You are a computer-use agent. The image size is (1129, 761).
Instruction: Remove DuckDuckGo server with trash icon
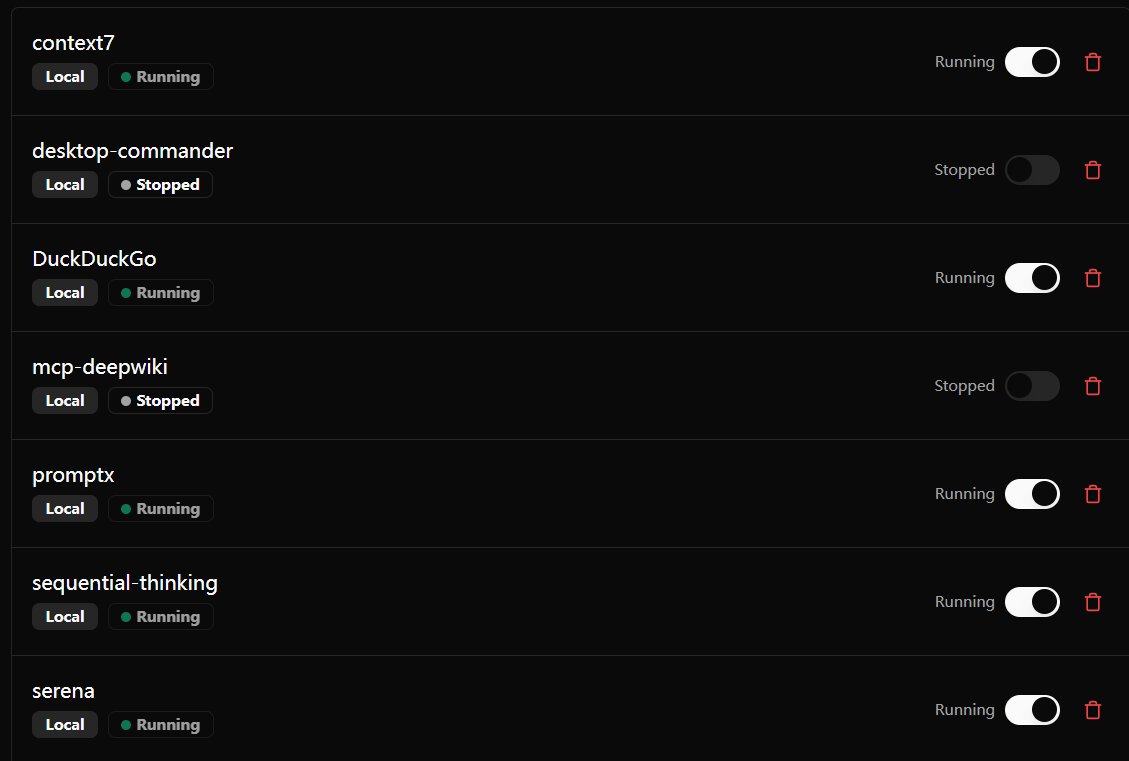[1092, 278]
